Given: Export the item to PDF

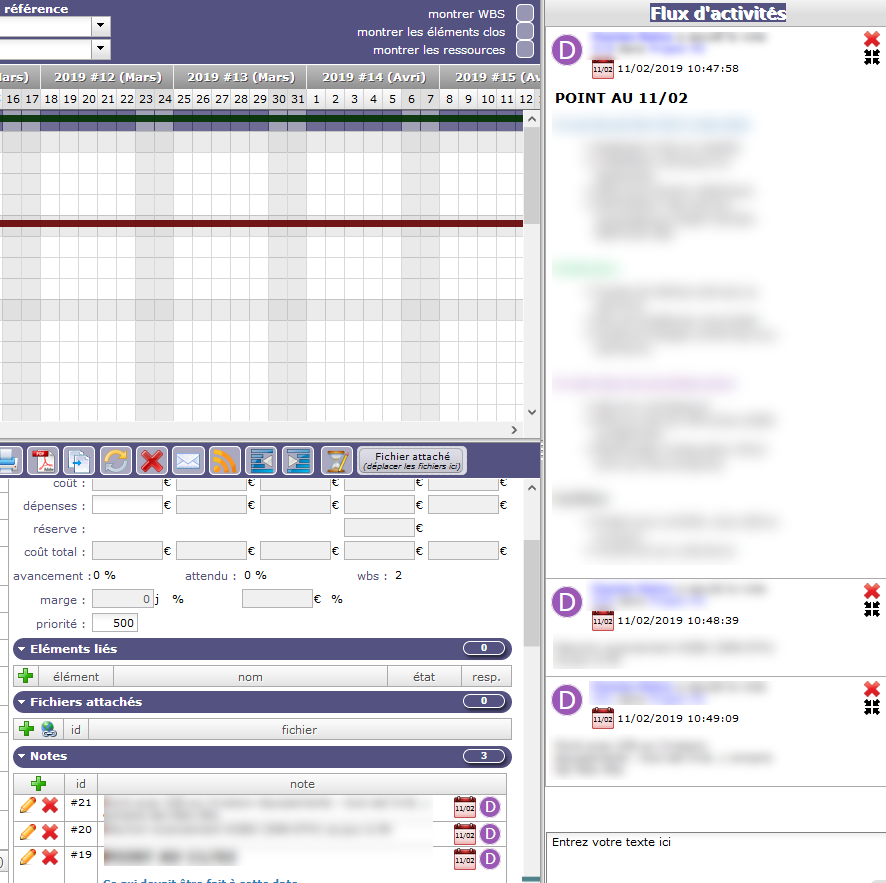Looking at the screenshot, I should click(x=43, y=460).
